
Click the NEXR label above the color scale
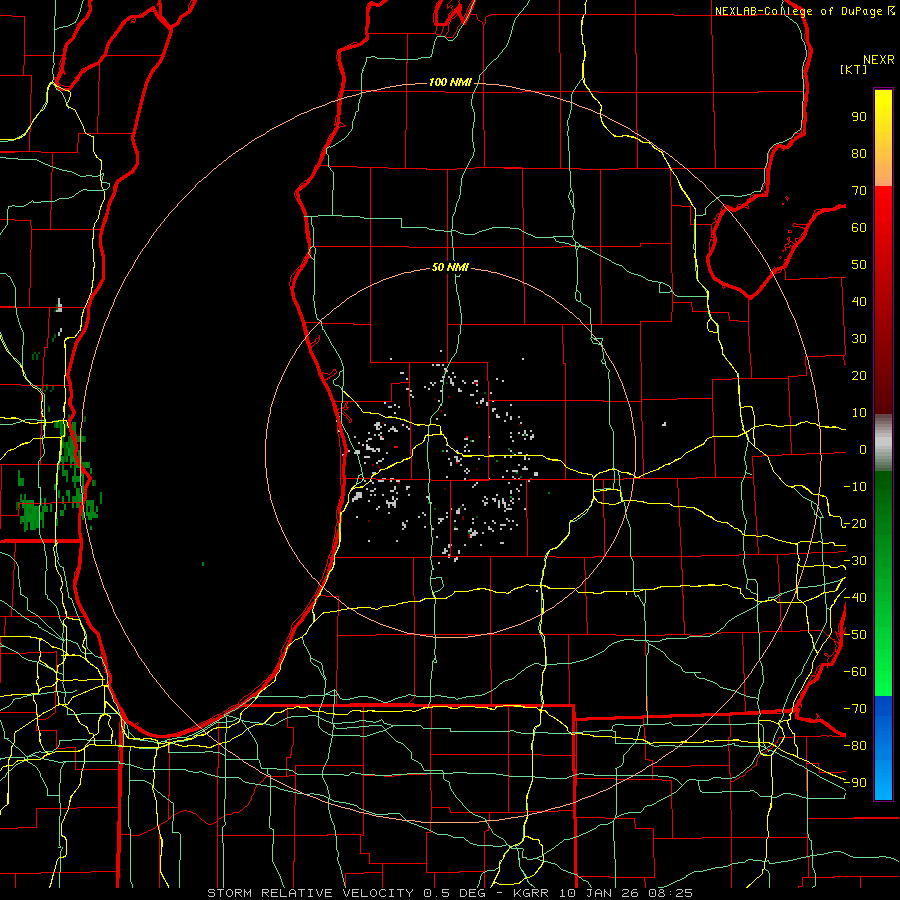coord(879,60)
